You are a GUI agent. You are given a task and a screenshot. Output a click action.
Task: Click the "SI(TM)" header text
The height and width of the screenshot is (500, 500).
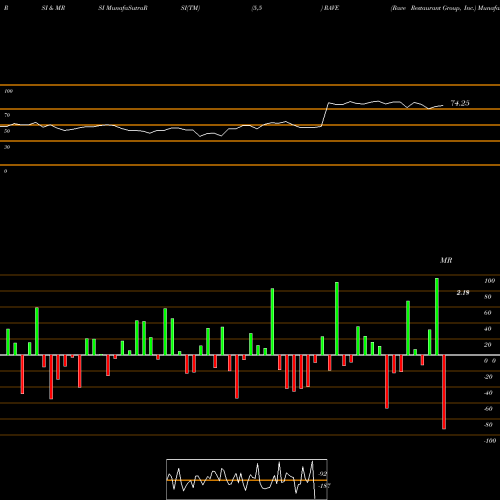point(190,8)
